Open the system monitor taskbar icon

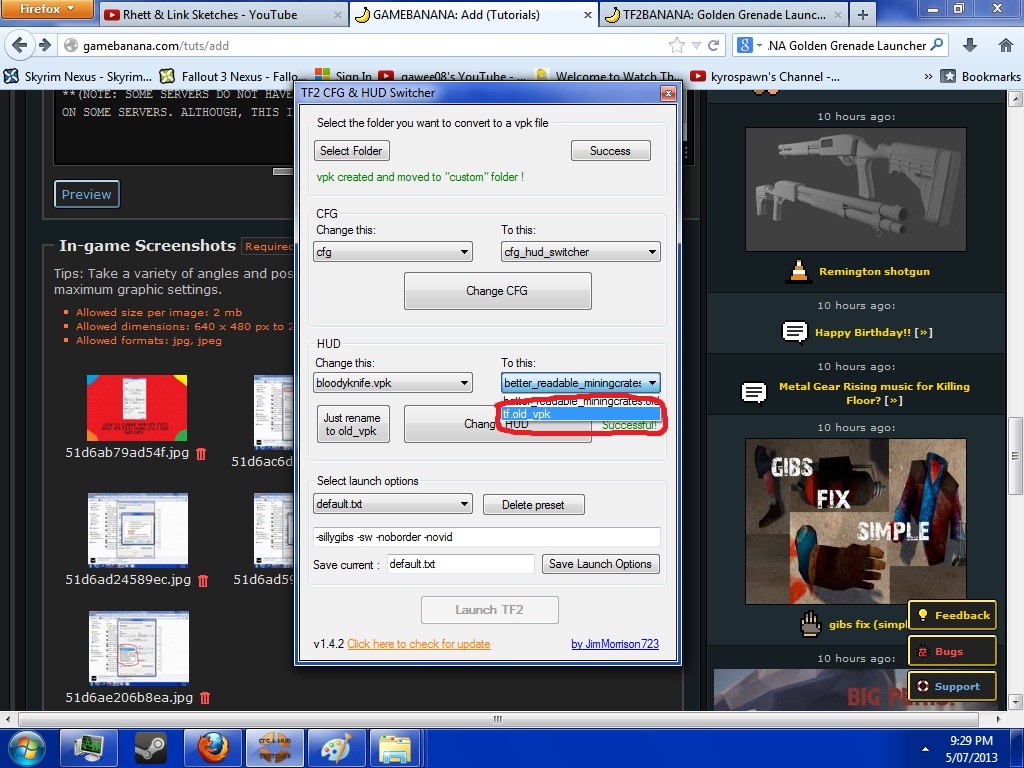coord(89,748)
